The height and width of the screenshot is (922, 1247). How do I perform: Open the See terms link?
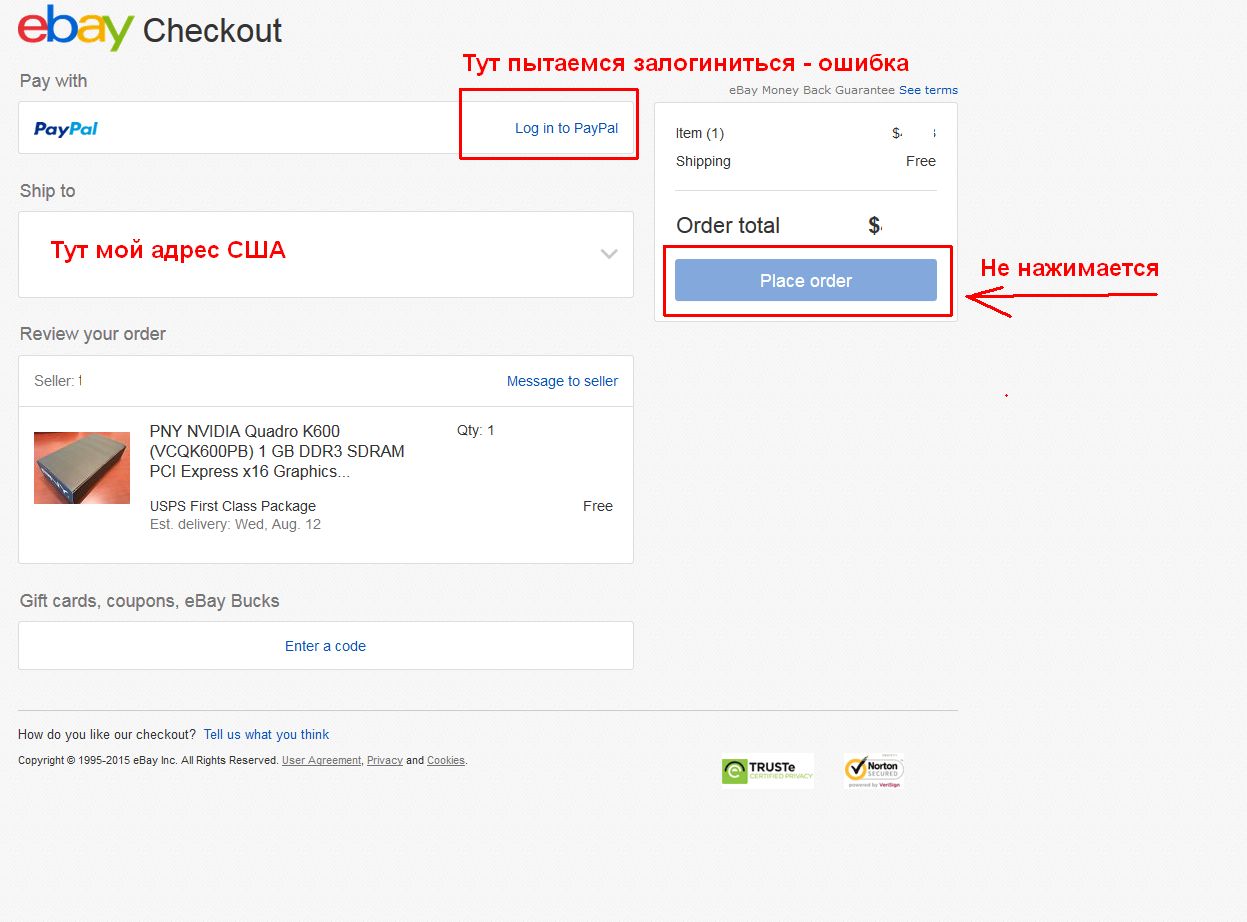928,90
